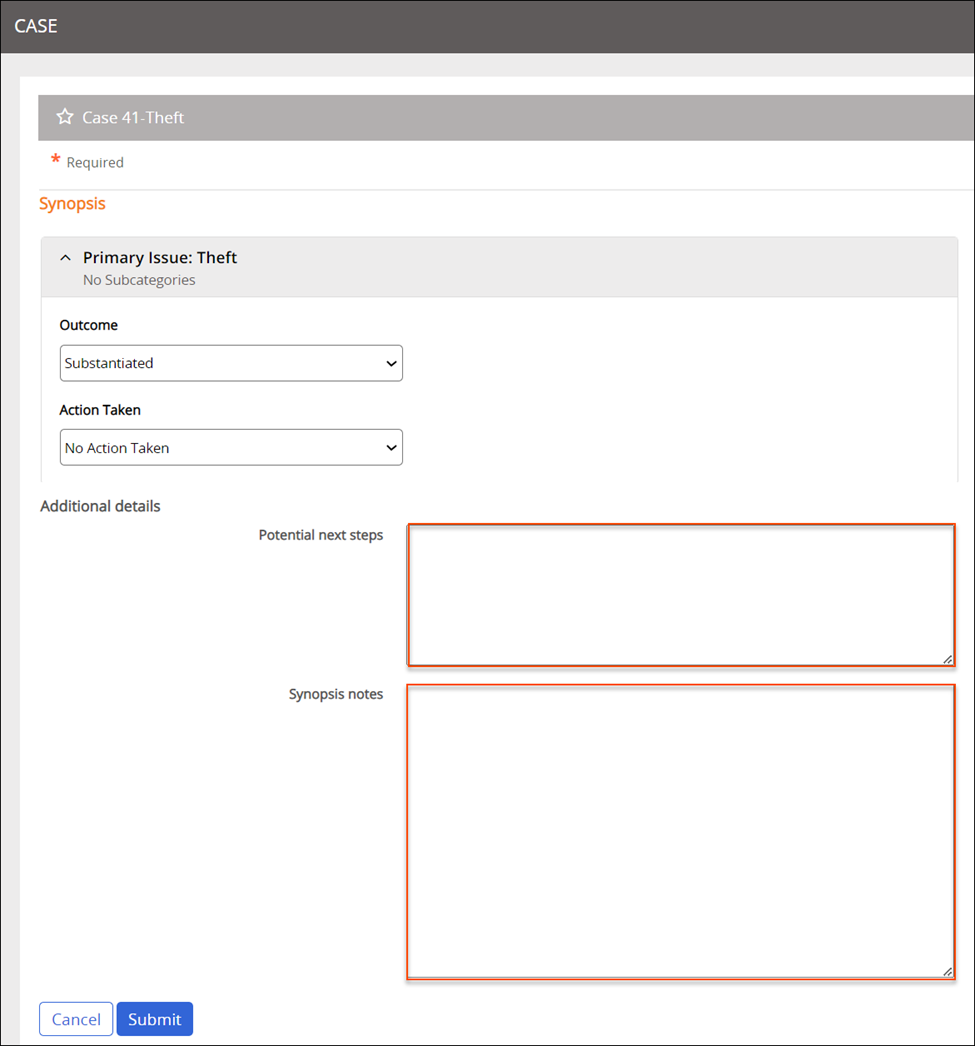The image size is (975, 1046).
Task: Collapse the Primary Issue: Theft section chevron
Action: 66,258
